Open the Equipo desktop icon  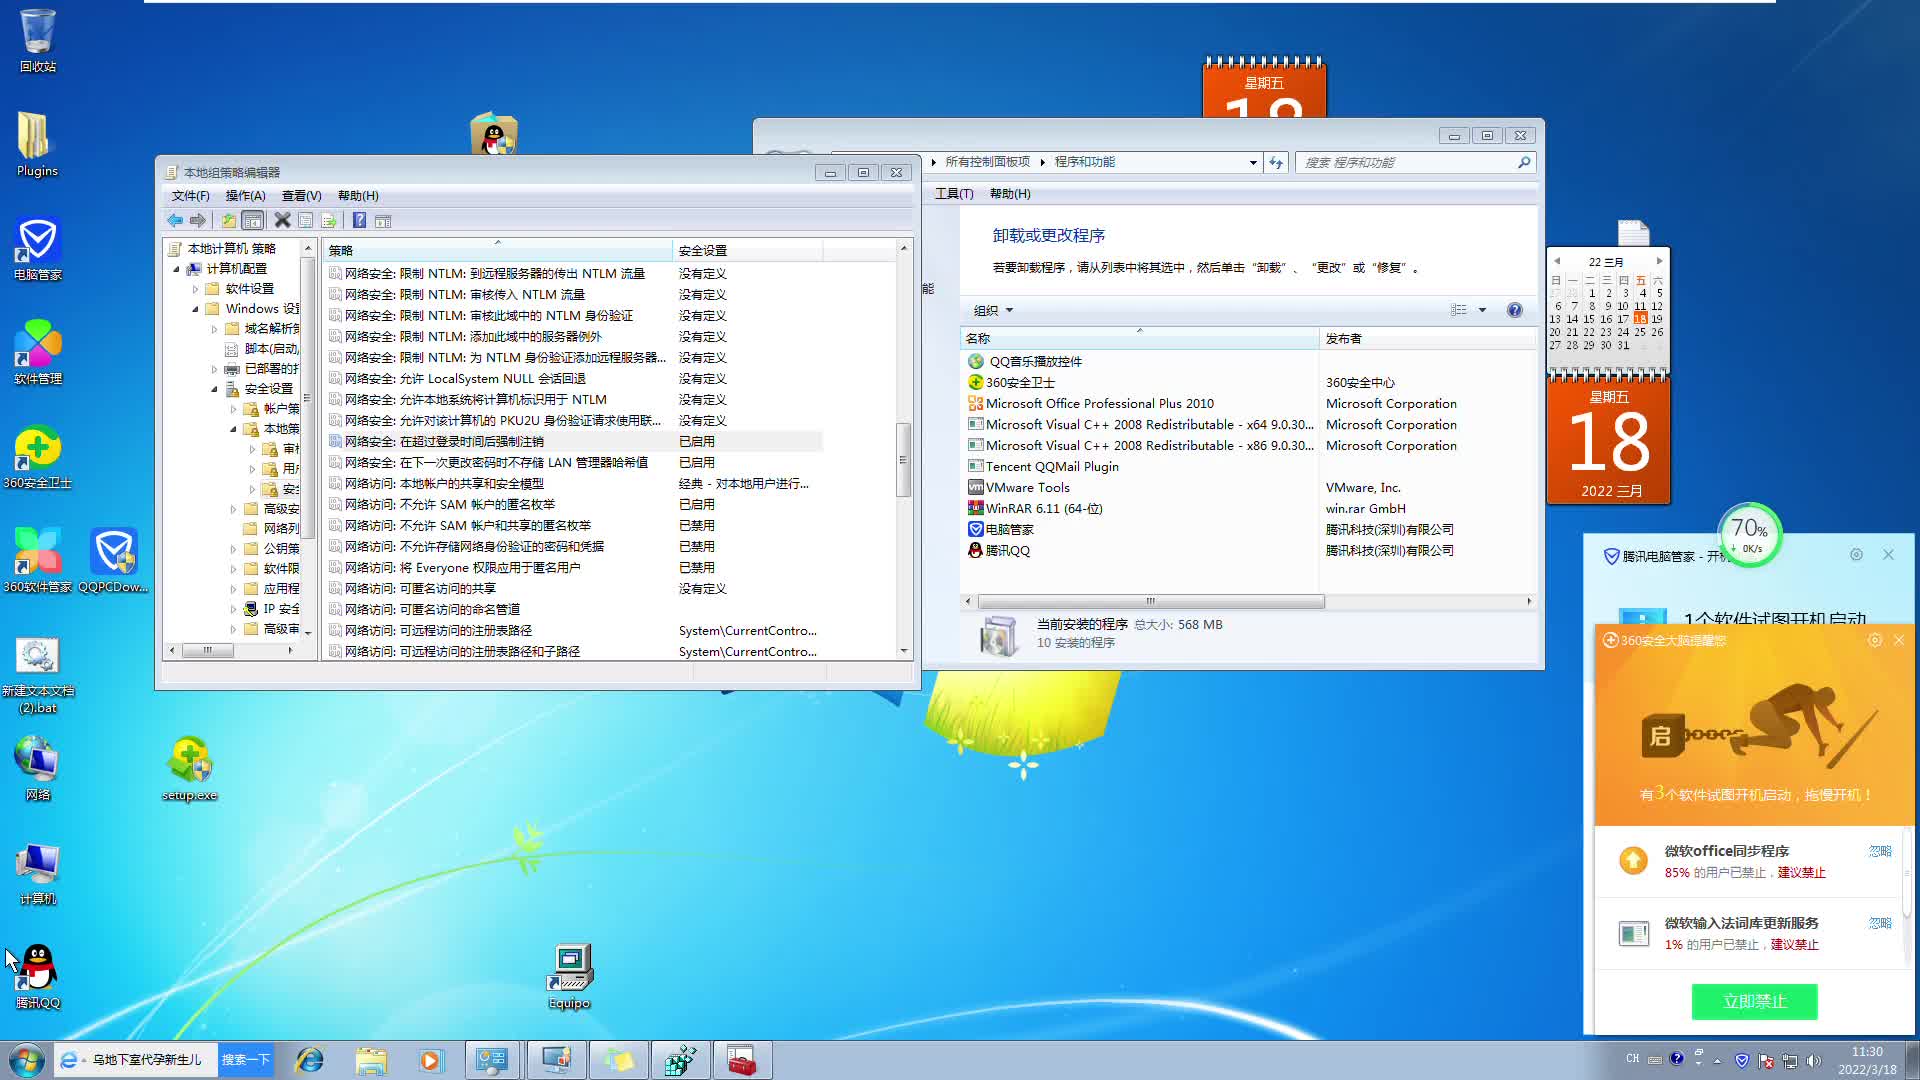point(569,977)
